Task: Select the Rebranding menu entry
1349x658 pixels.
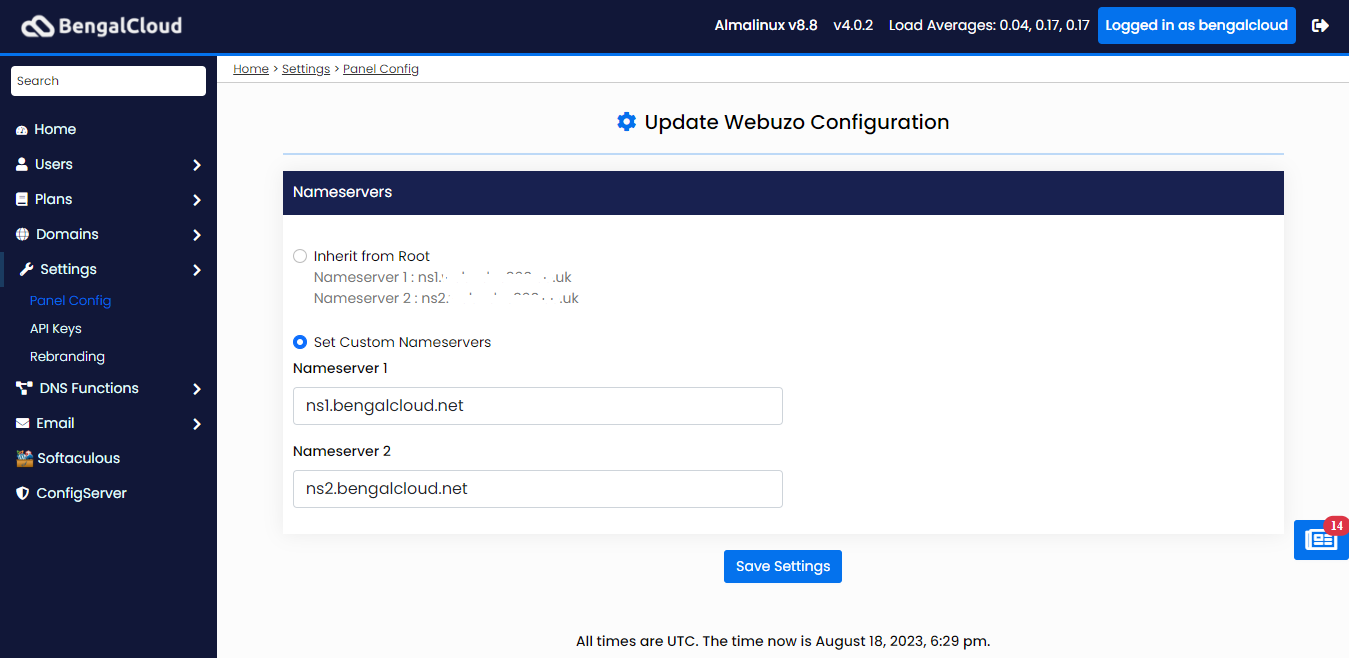Action: tap(67, 356)
